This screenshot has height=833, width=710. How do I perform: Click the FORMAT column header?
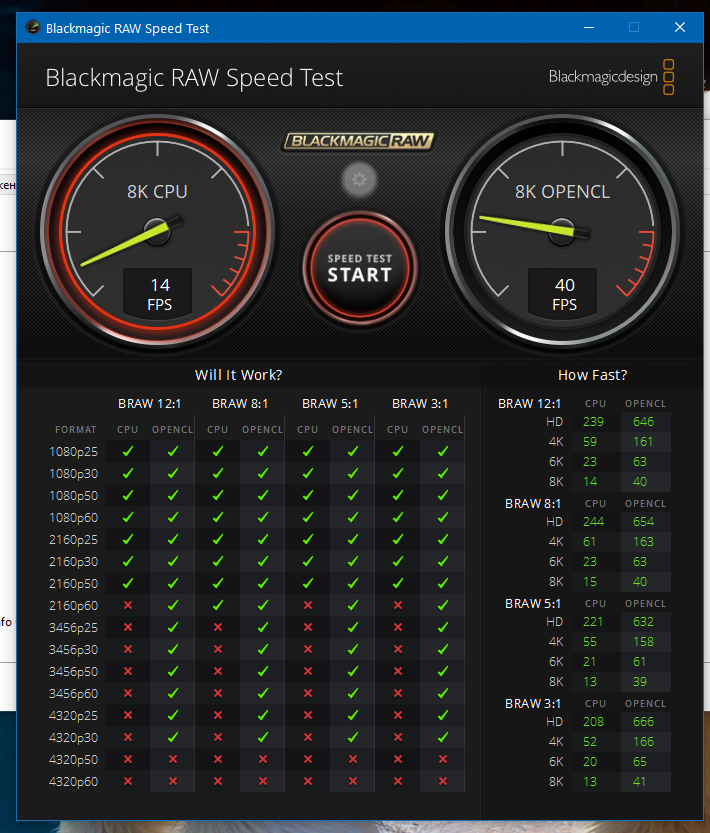(75, 429)
